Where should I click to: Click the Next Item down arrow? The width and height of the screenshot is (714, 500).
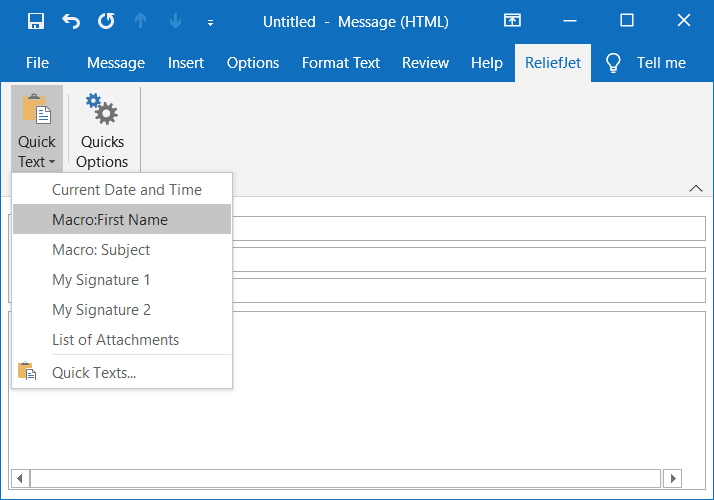click(175, 21)
